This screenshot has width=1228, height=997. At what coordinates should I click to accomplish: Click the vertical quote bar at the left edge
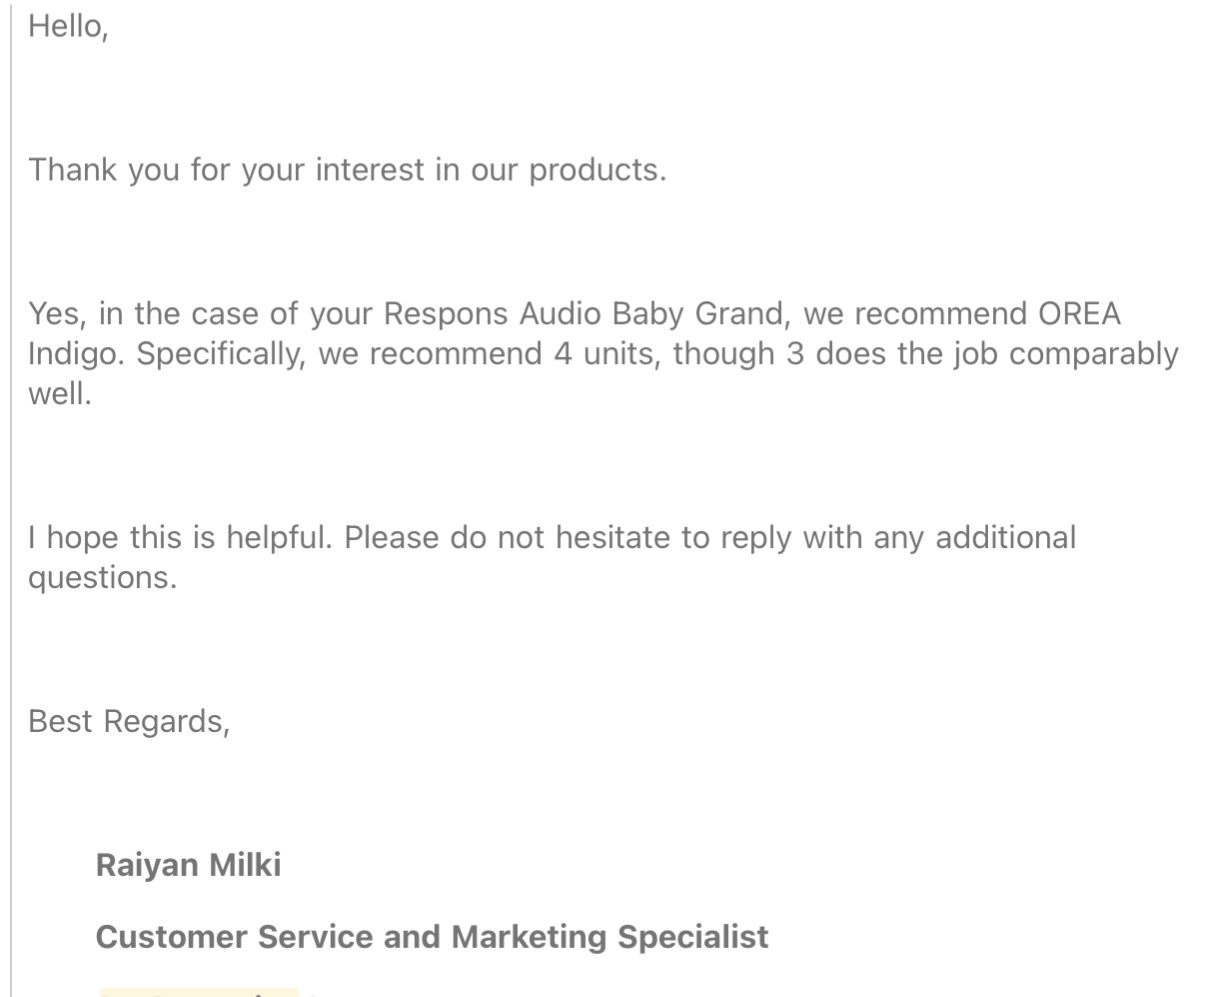coord(11,500)
